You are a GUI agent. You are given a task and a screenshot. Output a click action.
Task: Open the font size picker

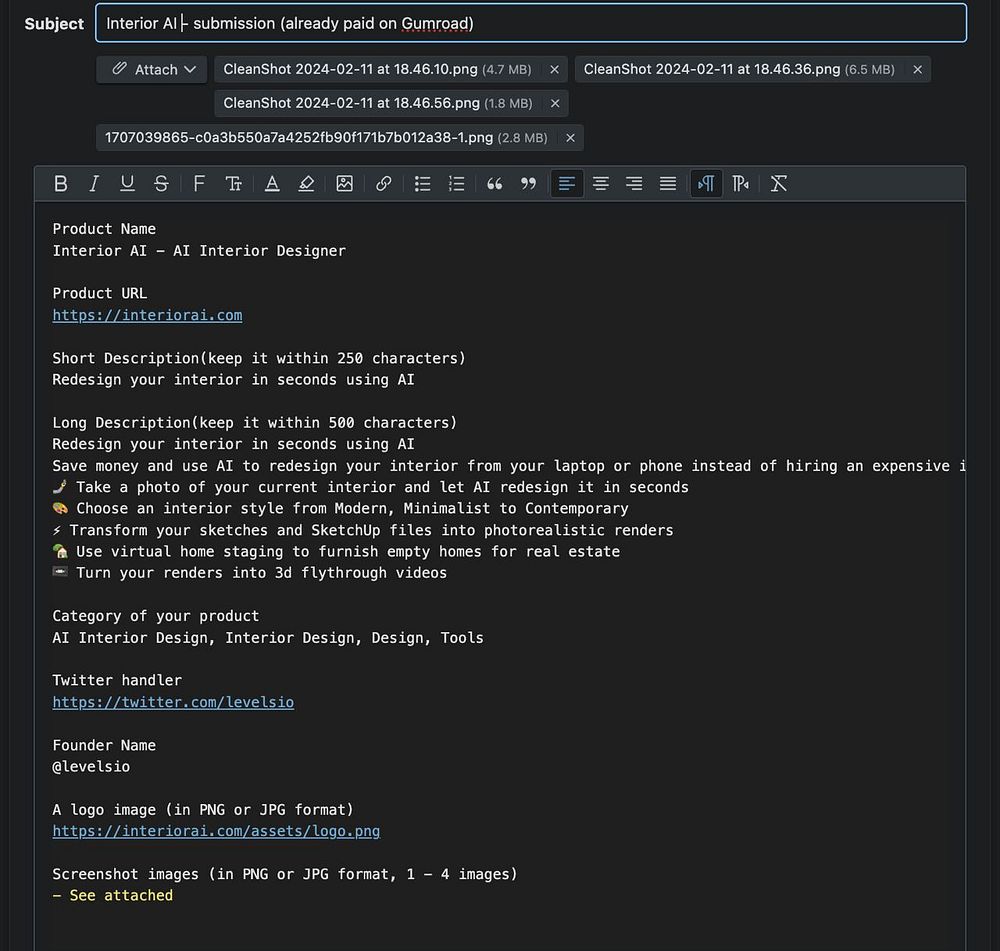233,184
